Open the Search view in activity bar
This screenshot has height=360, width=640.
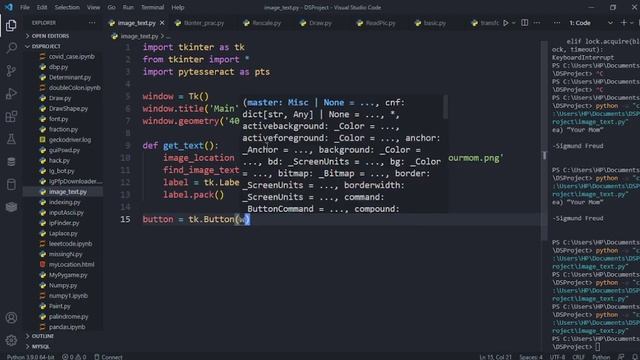[x=11, y=48]
